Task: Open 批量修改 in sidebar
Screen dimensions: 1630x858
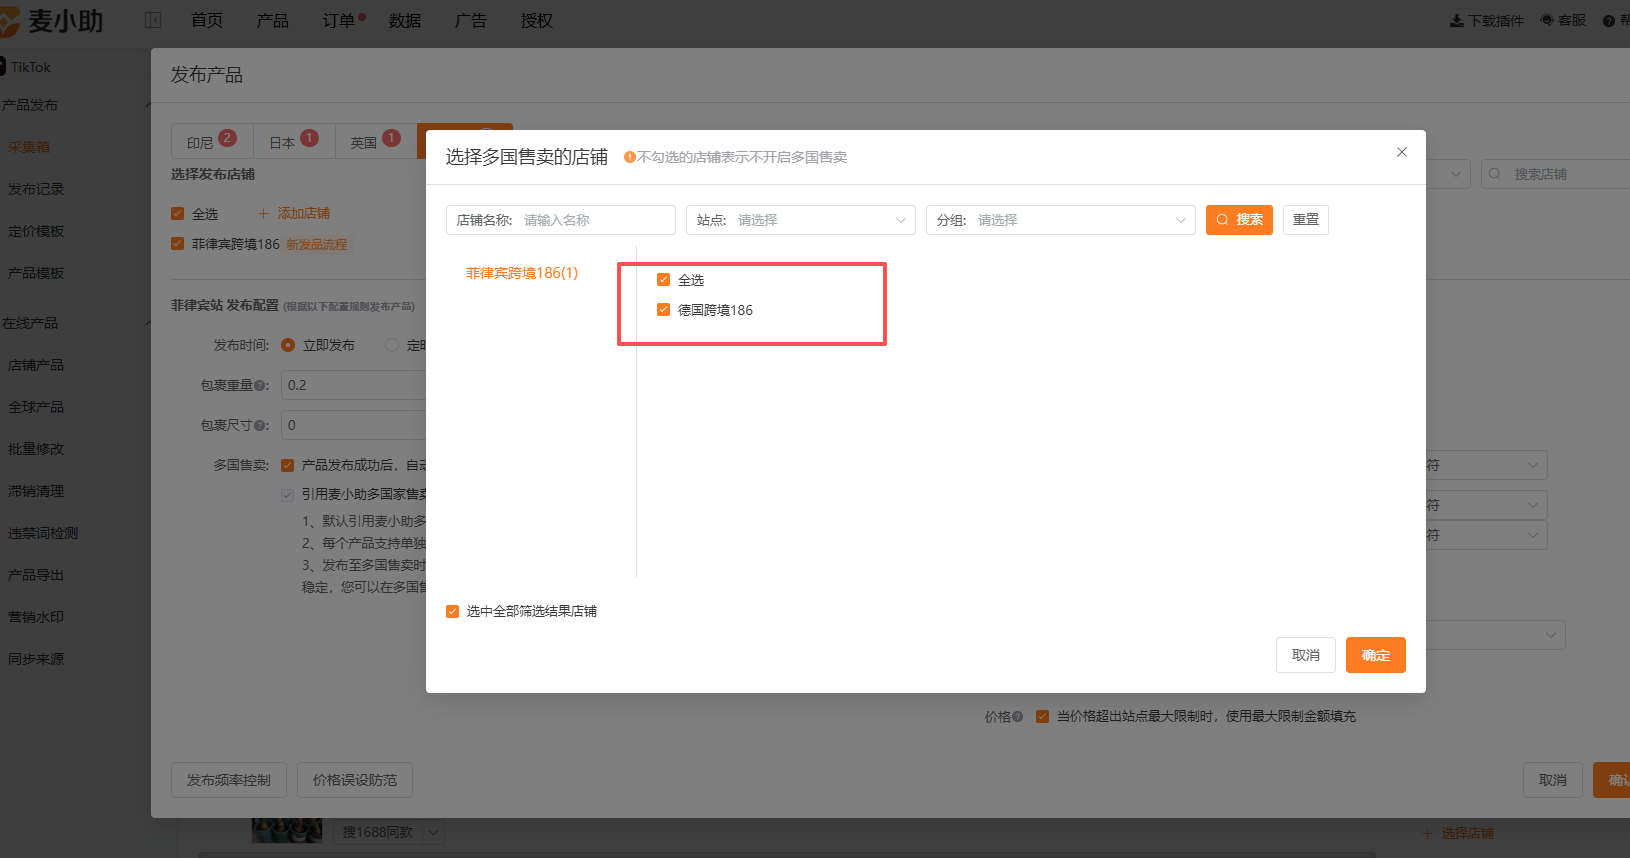Action: point(36,449)
